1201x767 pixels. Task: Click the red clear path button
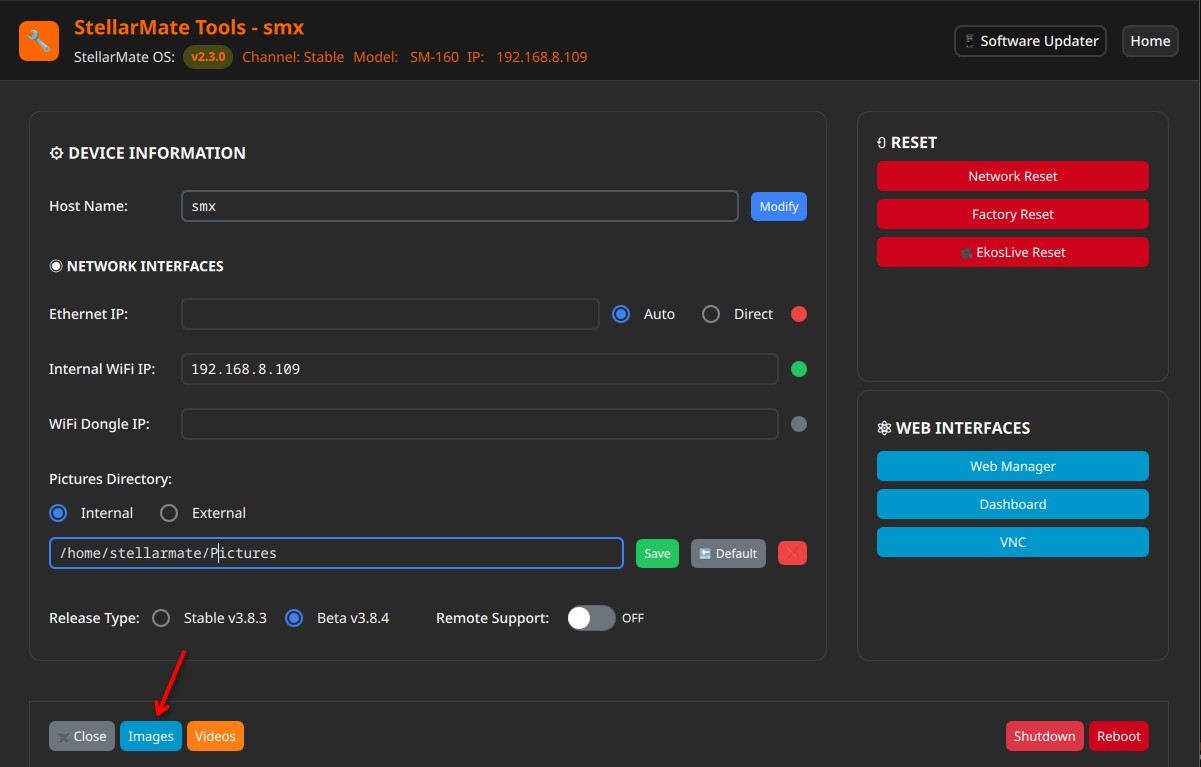[792, 553]
